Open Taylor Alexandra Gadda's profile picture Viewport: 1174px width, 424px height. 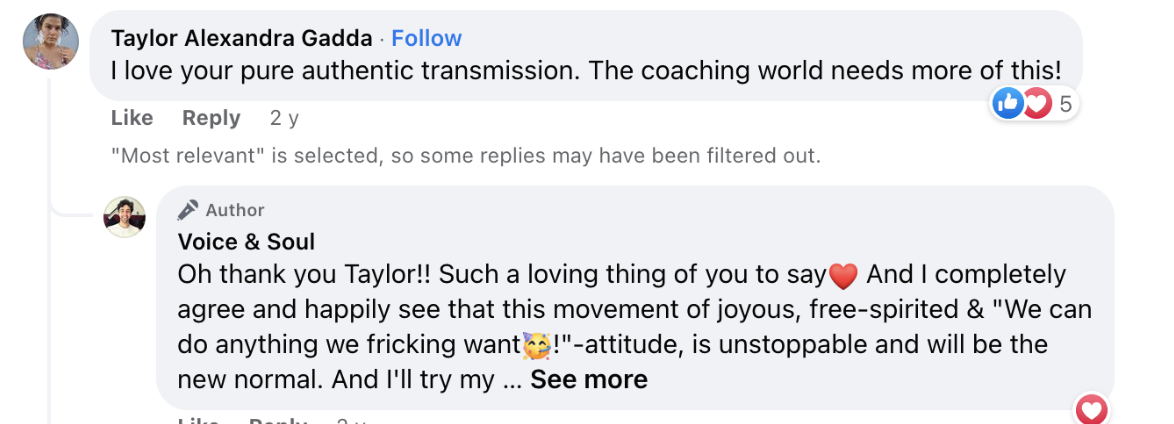(x=51, y=41)
